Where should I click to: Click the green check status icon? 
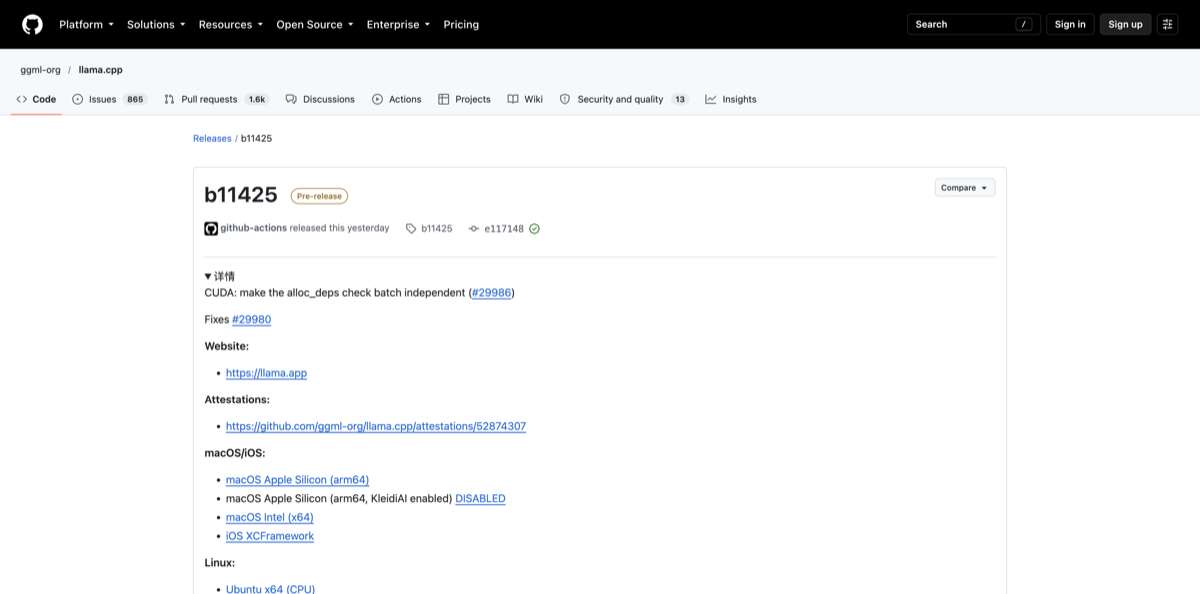(x=534, y=228)
